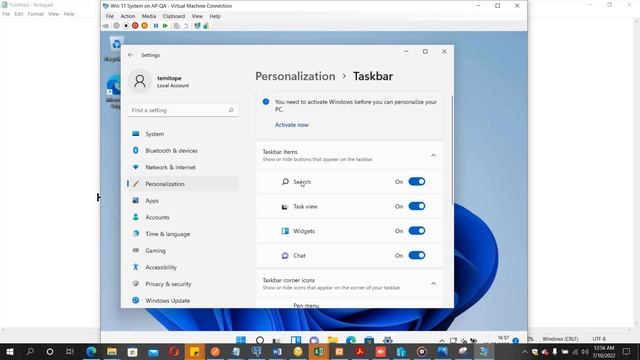Click the red Shut Down VM toolbar icon

135,26
